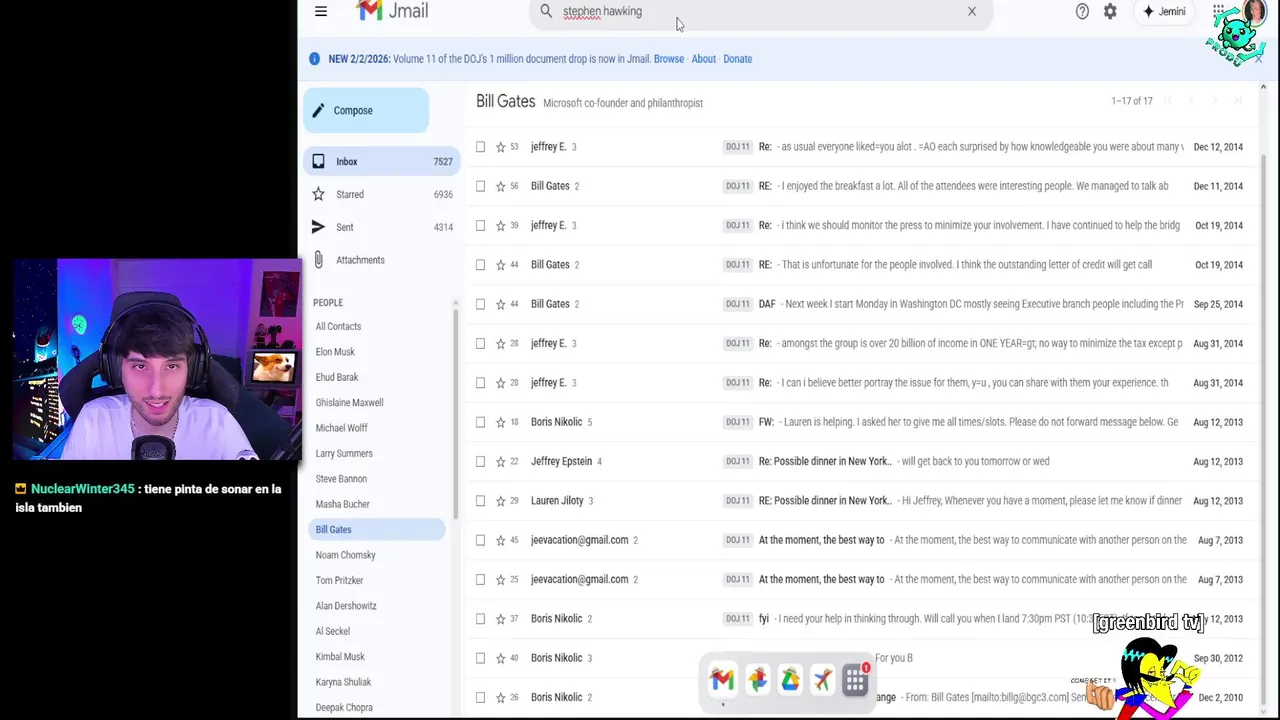Select Tom Pritzker in People list
Viewport: 1280px width, 720px height.
tap(339, 580)
